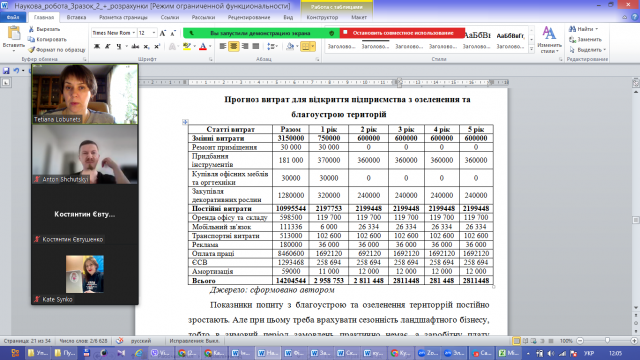This screenshot has width=640, height=360.
Task: Click the grow font size icon
Action: coord(162,33)
